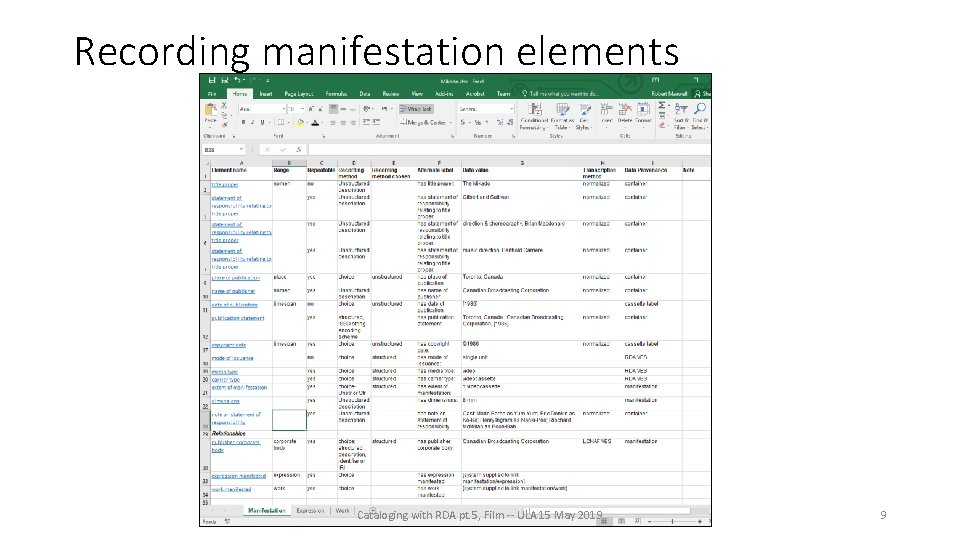The width and height of the screenshot is (960, 540).
Task: Click the Increase Font Size icon
Action: pos(312,109)
